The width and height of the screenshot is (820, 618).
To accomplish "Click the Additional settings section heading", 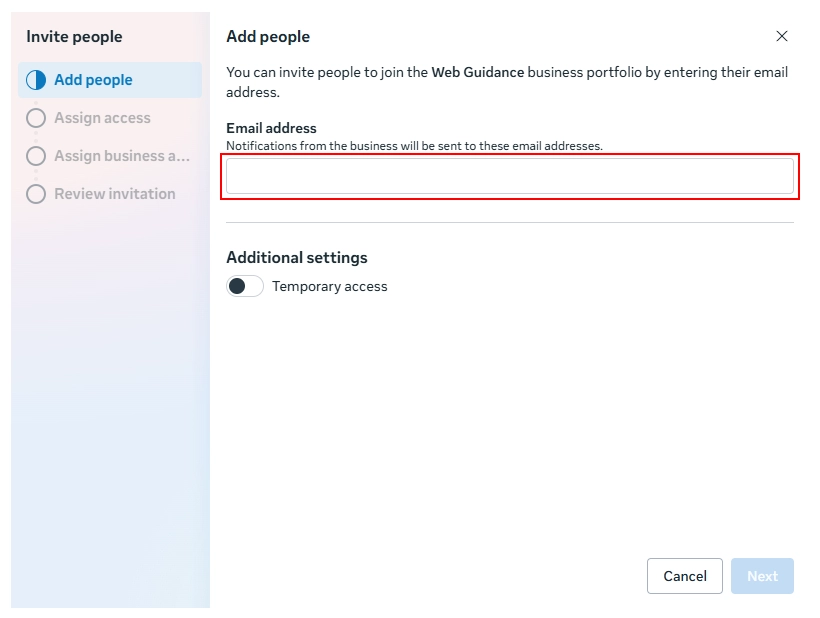I will tap(297, 257).
